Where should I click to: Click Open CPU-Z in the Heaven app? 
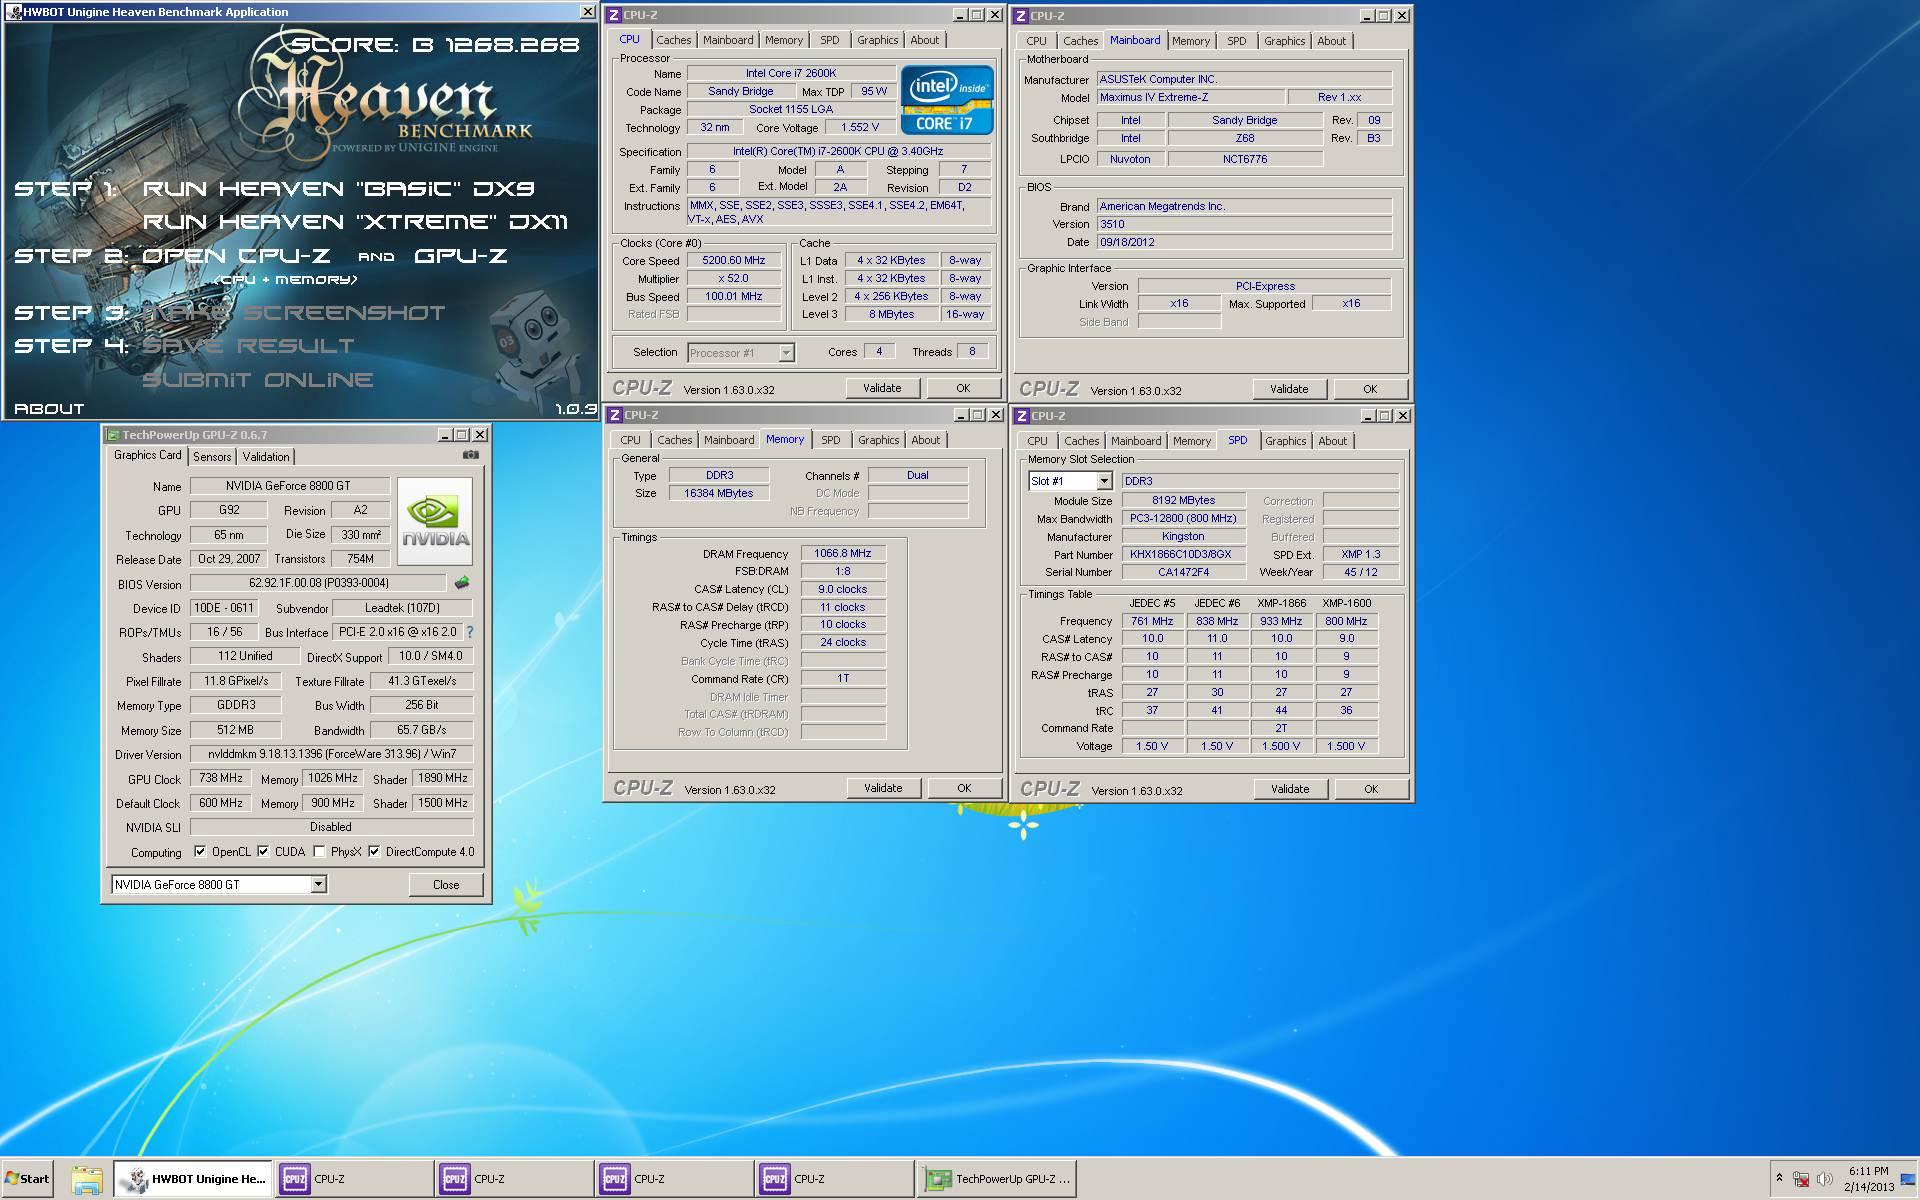pyautogui.click(x=236, y=256)
